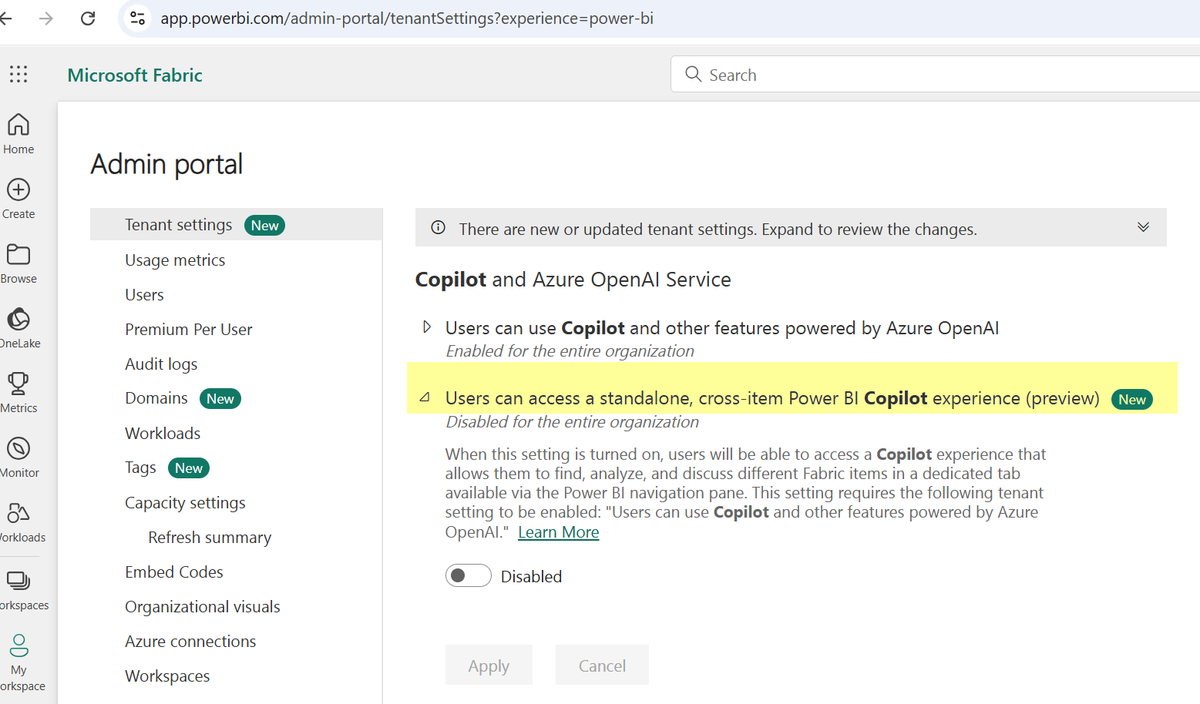Image resolution: width=1200 pixels, height=704 pixels.
Task: Open Audit logs page
Action: [x=161, y=364]
